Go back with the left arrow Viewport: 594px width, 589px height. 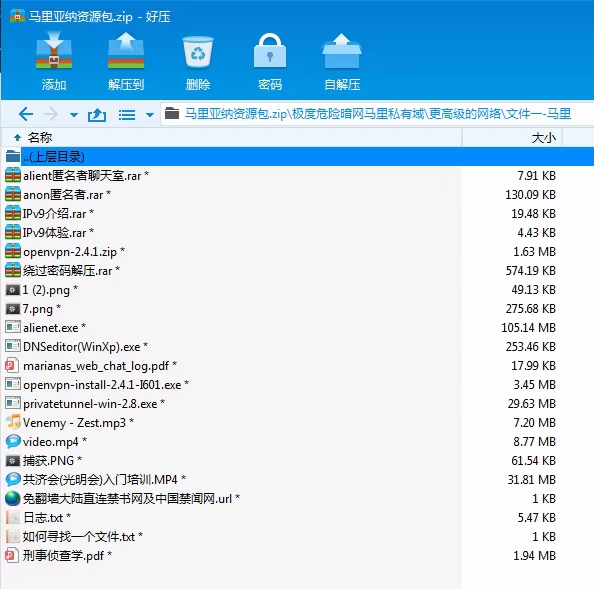pos(26,114)
